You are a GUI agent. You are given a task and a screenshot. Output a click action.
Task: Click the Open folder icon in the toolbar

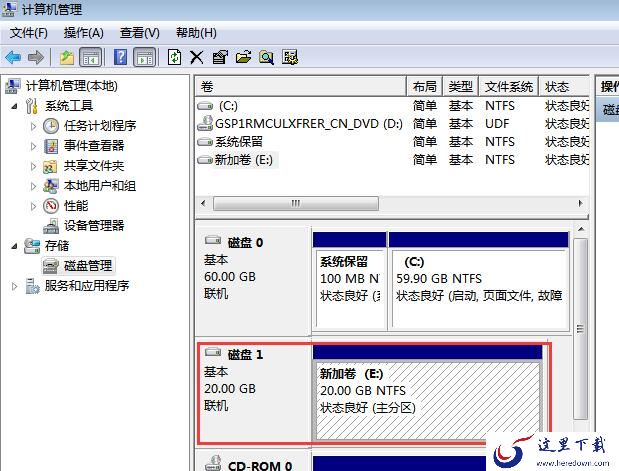(243, 57)
